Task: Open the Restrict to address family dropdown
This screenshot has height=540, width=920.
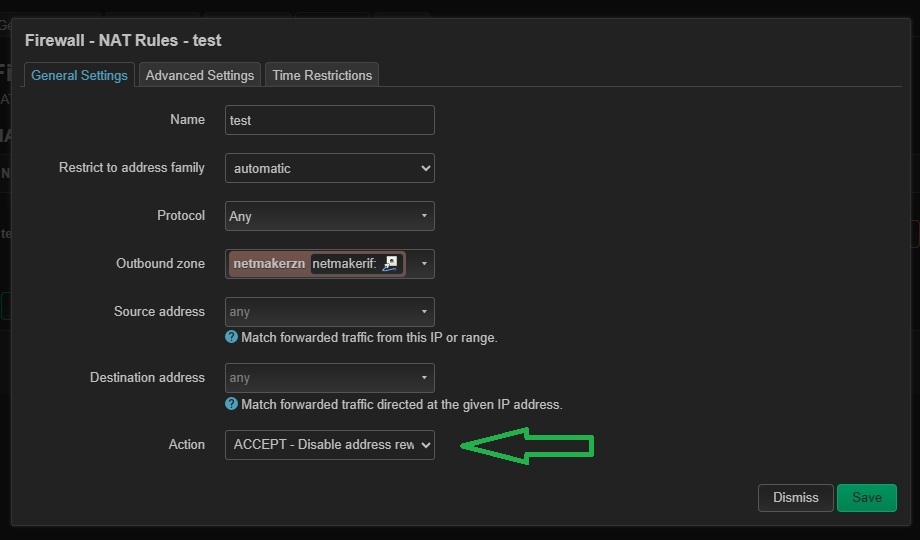Action: [x=330, y=168]
